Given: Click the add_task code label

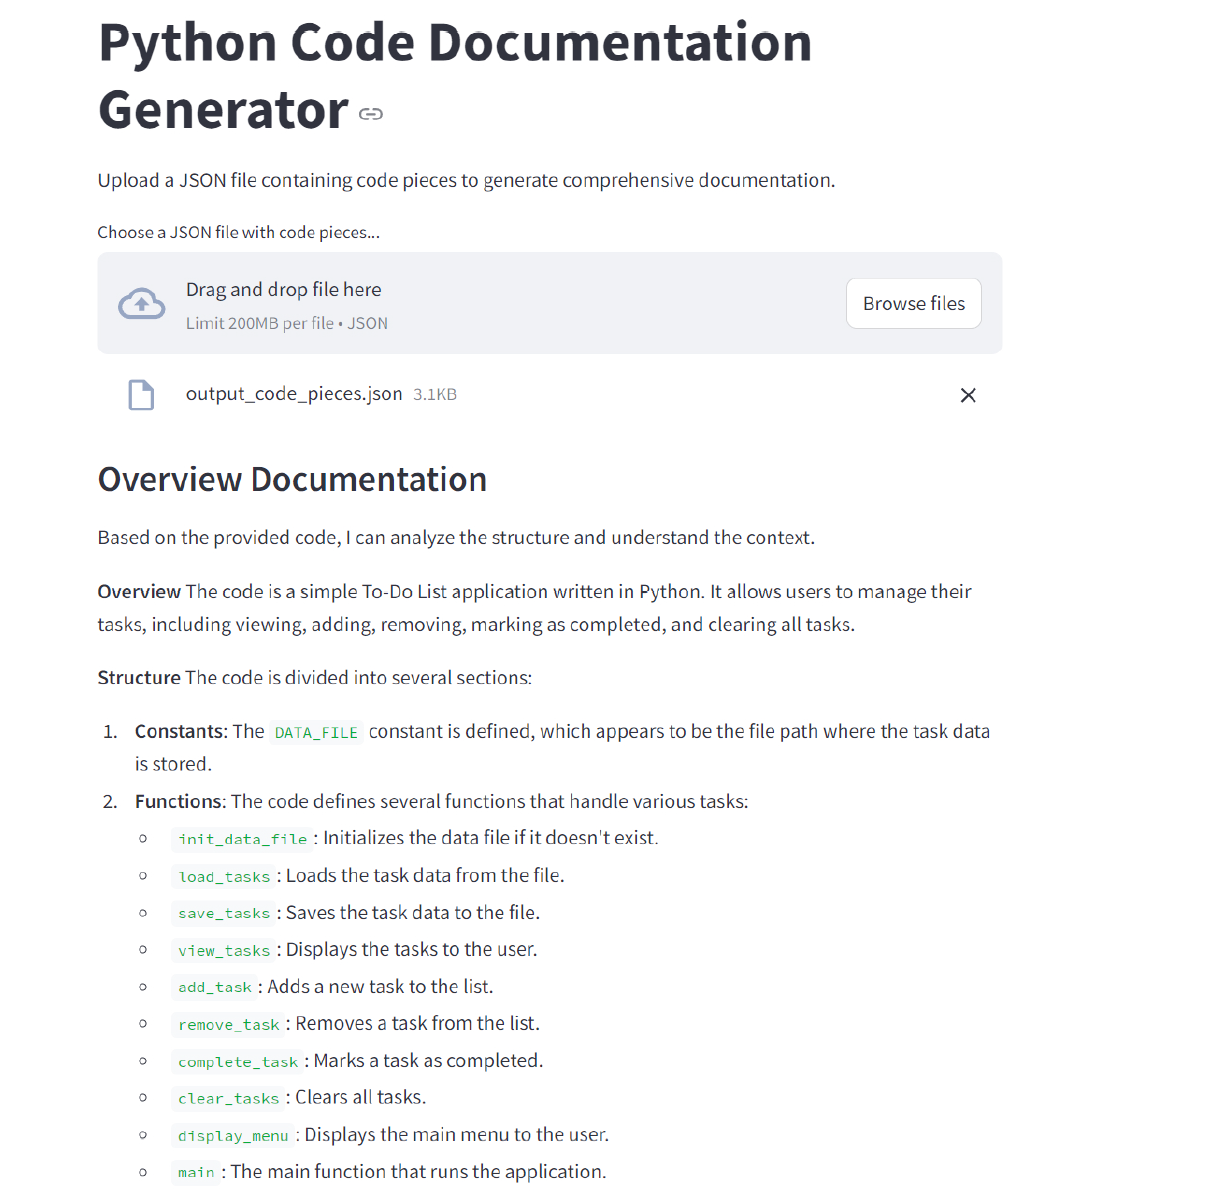Looking at the screenshot, I should pyautogui.click(x=215, y=987).
